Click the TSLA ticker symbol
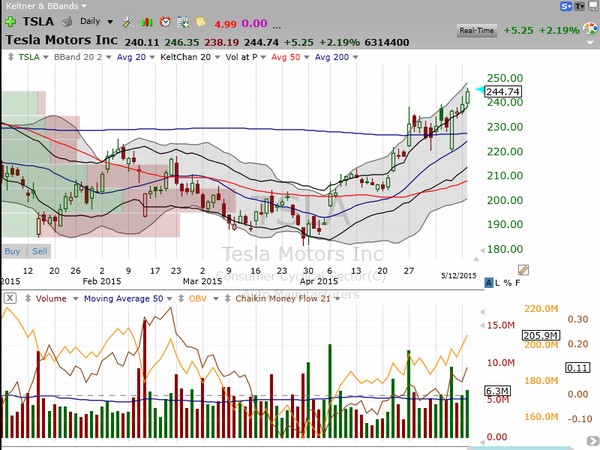 pyautogui.click(x=38, y=21)
